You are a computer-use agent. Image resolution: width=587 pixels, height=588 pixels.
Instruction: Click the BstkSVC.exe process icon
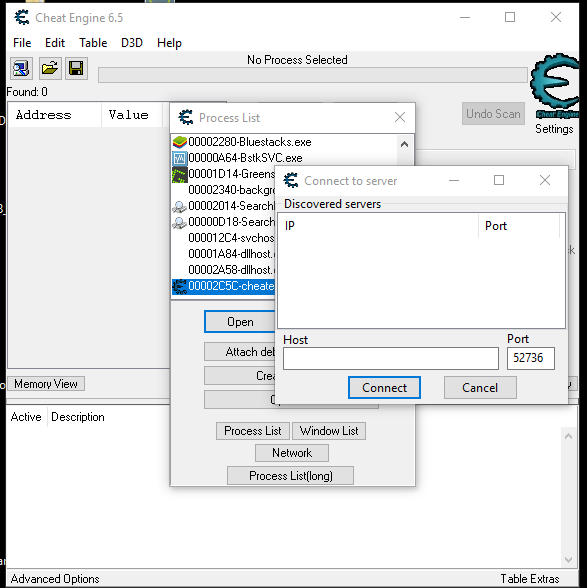pos(180,158)
